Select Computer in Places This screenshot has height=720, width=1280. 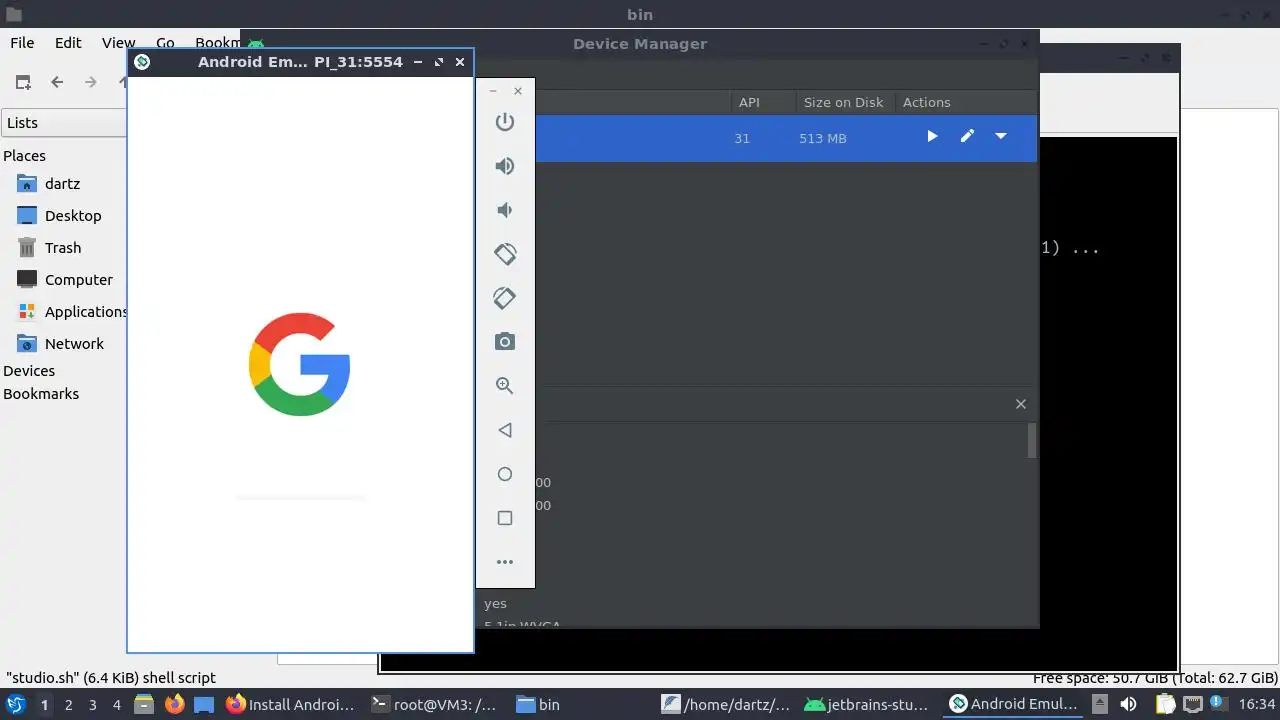(78, 280)
